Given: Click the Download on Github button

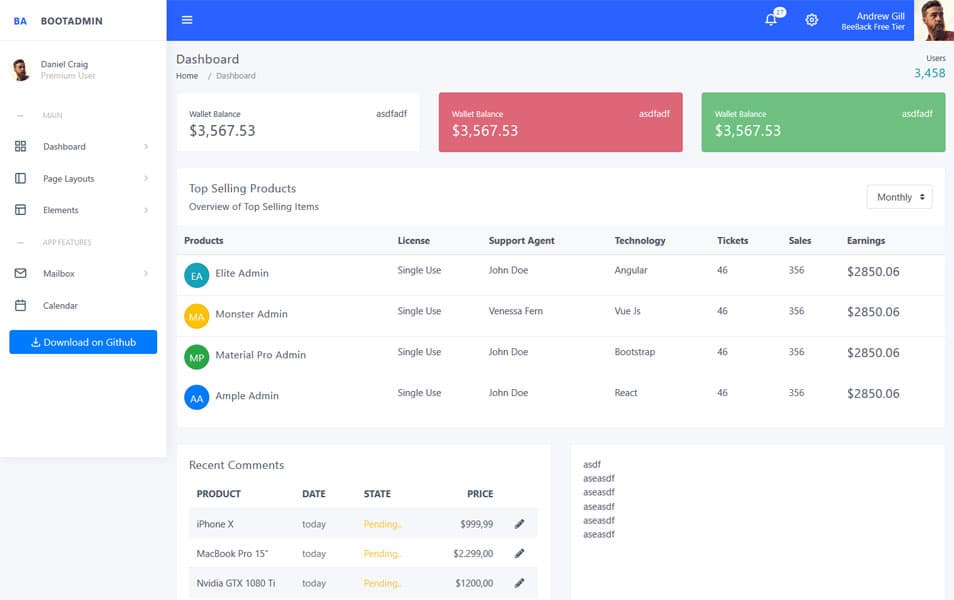Looking at the screenshot, I should pos(83,341).
